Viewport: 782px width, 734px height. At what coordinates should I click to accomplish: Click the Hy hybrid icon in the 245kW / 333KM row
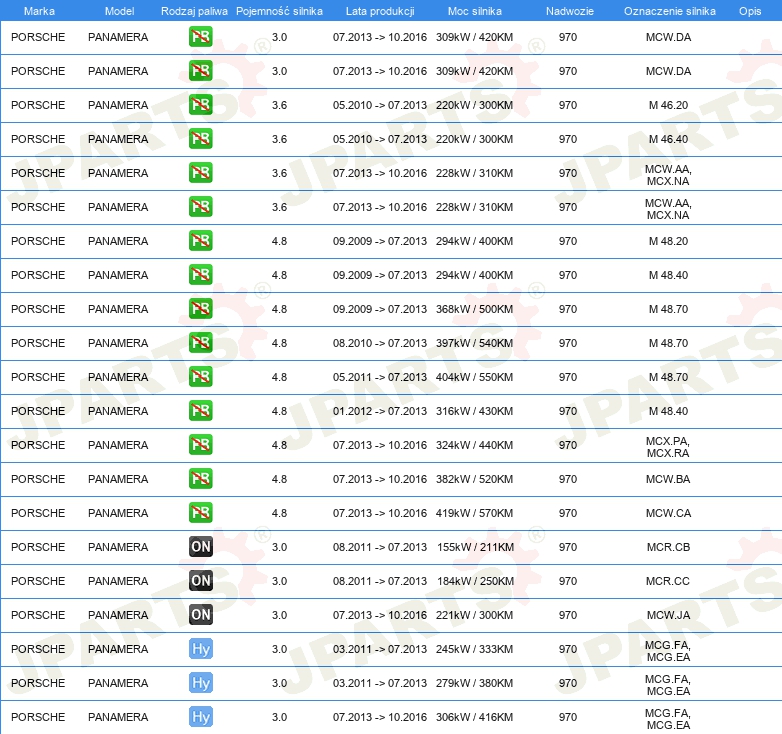(200, 649)
